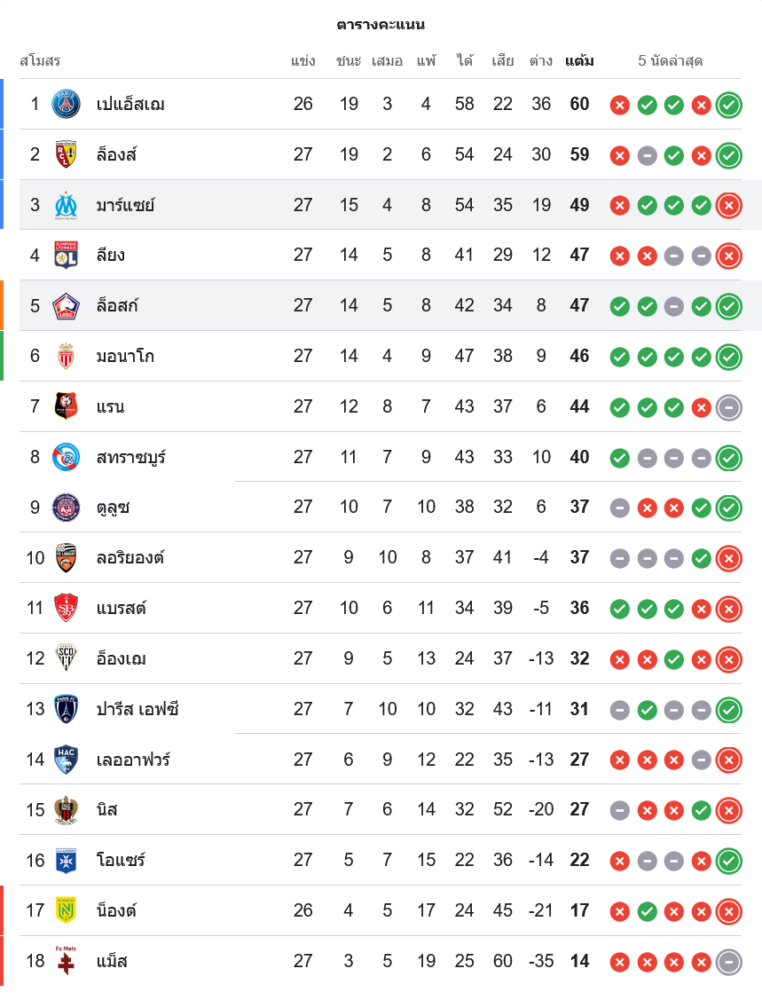Click the Lille club crest
Image resolution: width=762 pixels, height=1000 pixels.
coord(66,305)
